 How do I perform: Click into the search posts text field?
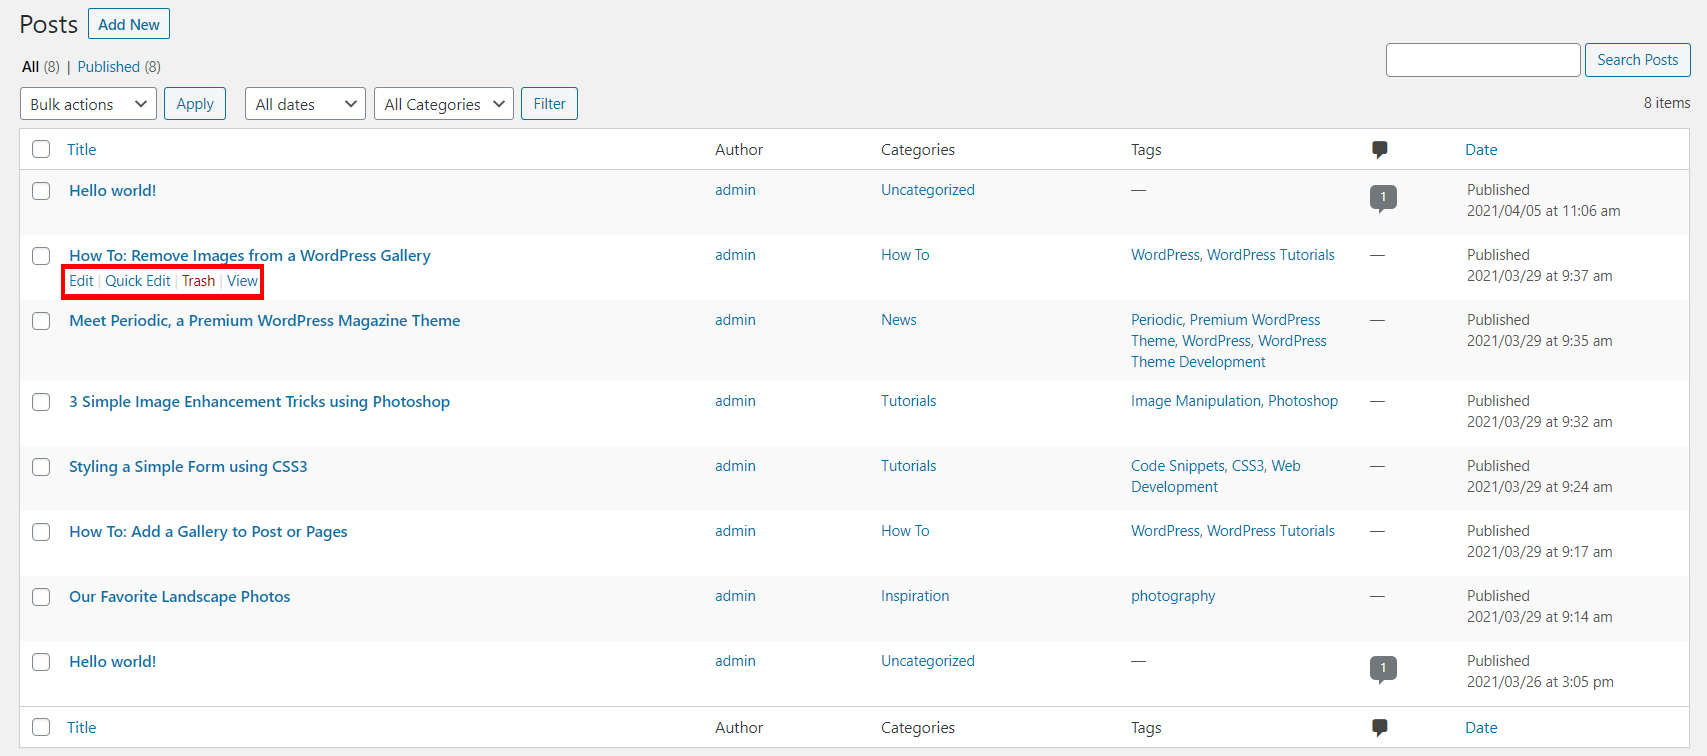click(1483, 60)
